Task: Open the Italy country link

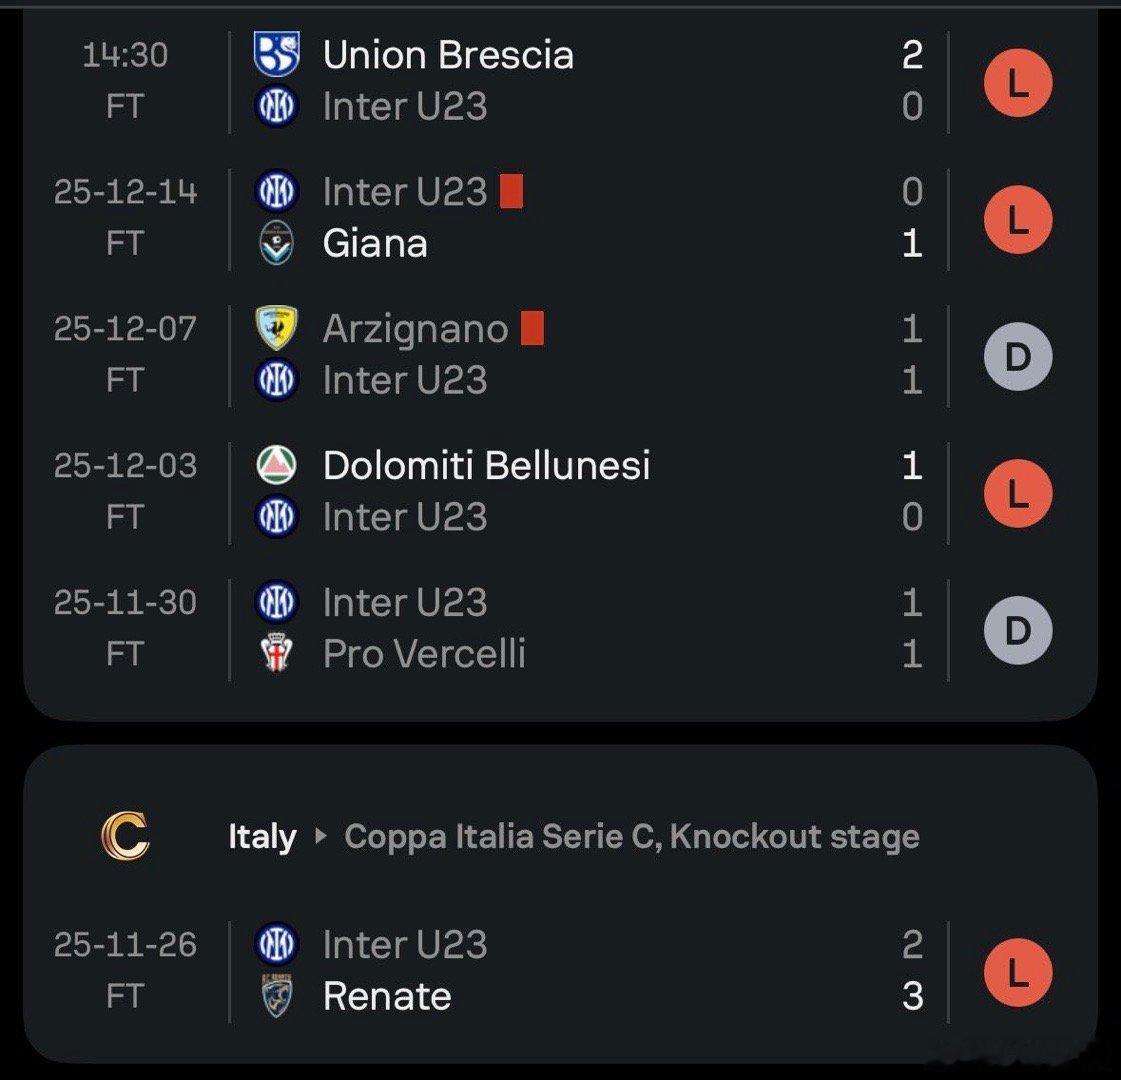Action: click(262, 837)
